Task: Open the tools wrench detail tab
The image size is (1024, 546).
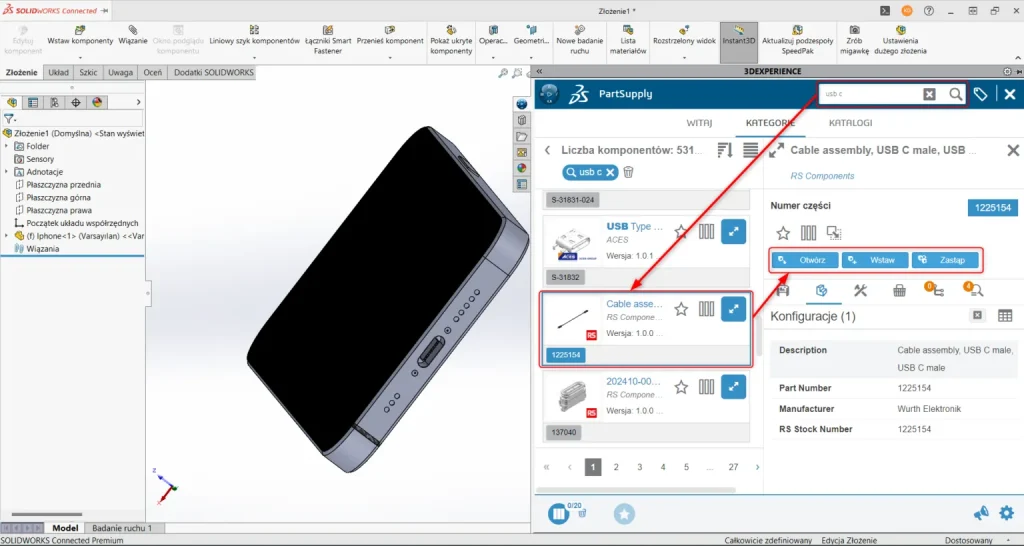Action: point(860,291)
